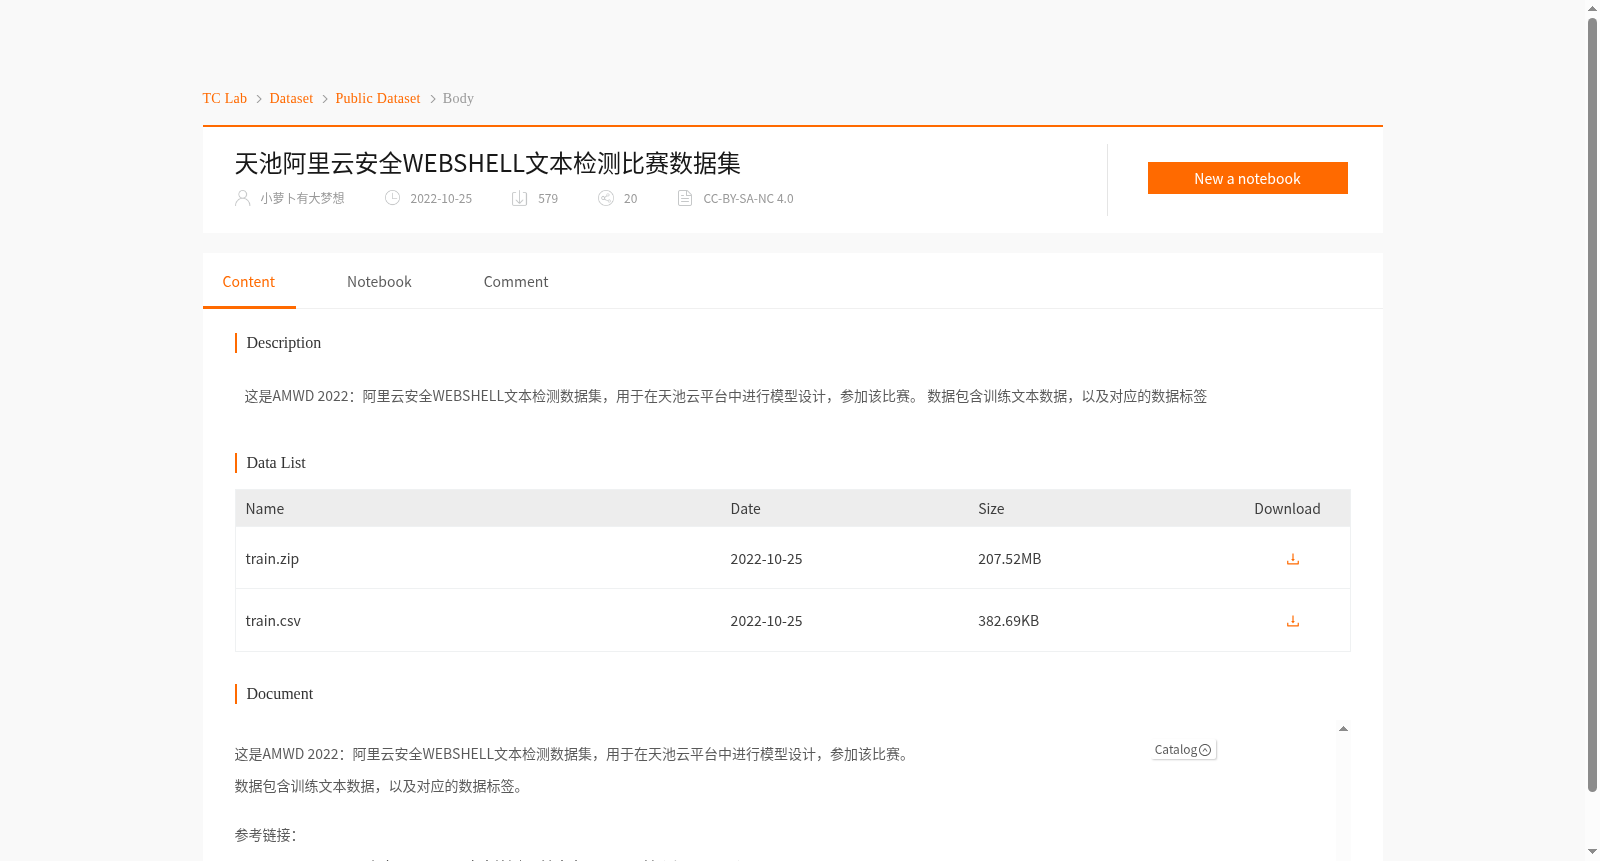Open Public Dataset breadcrumb
Image resolution: width=1600 pixels, height=861 pixels.
378,98
